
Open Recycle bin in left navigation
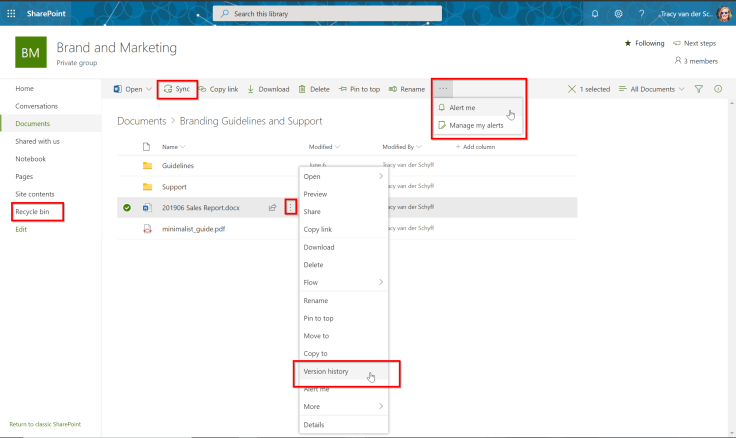(x=33, y=211)
